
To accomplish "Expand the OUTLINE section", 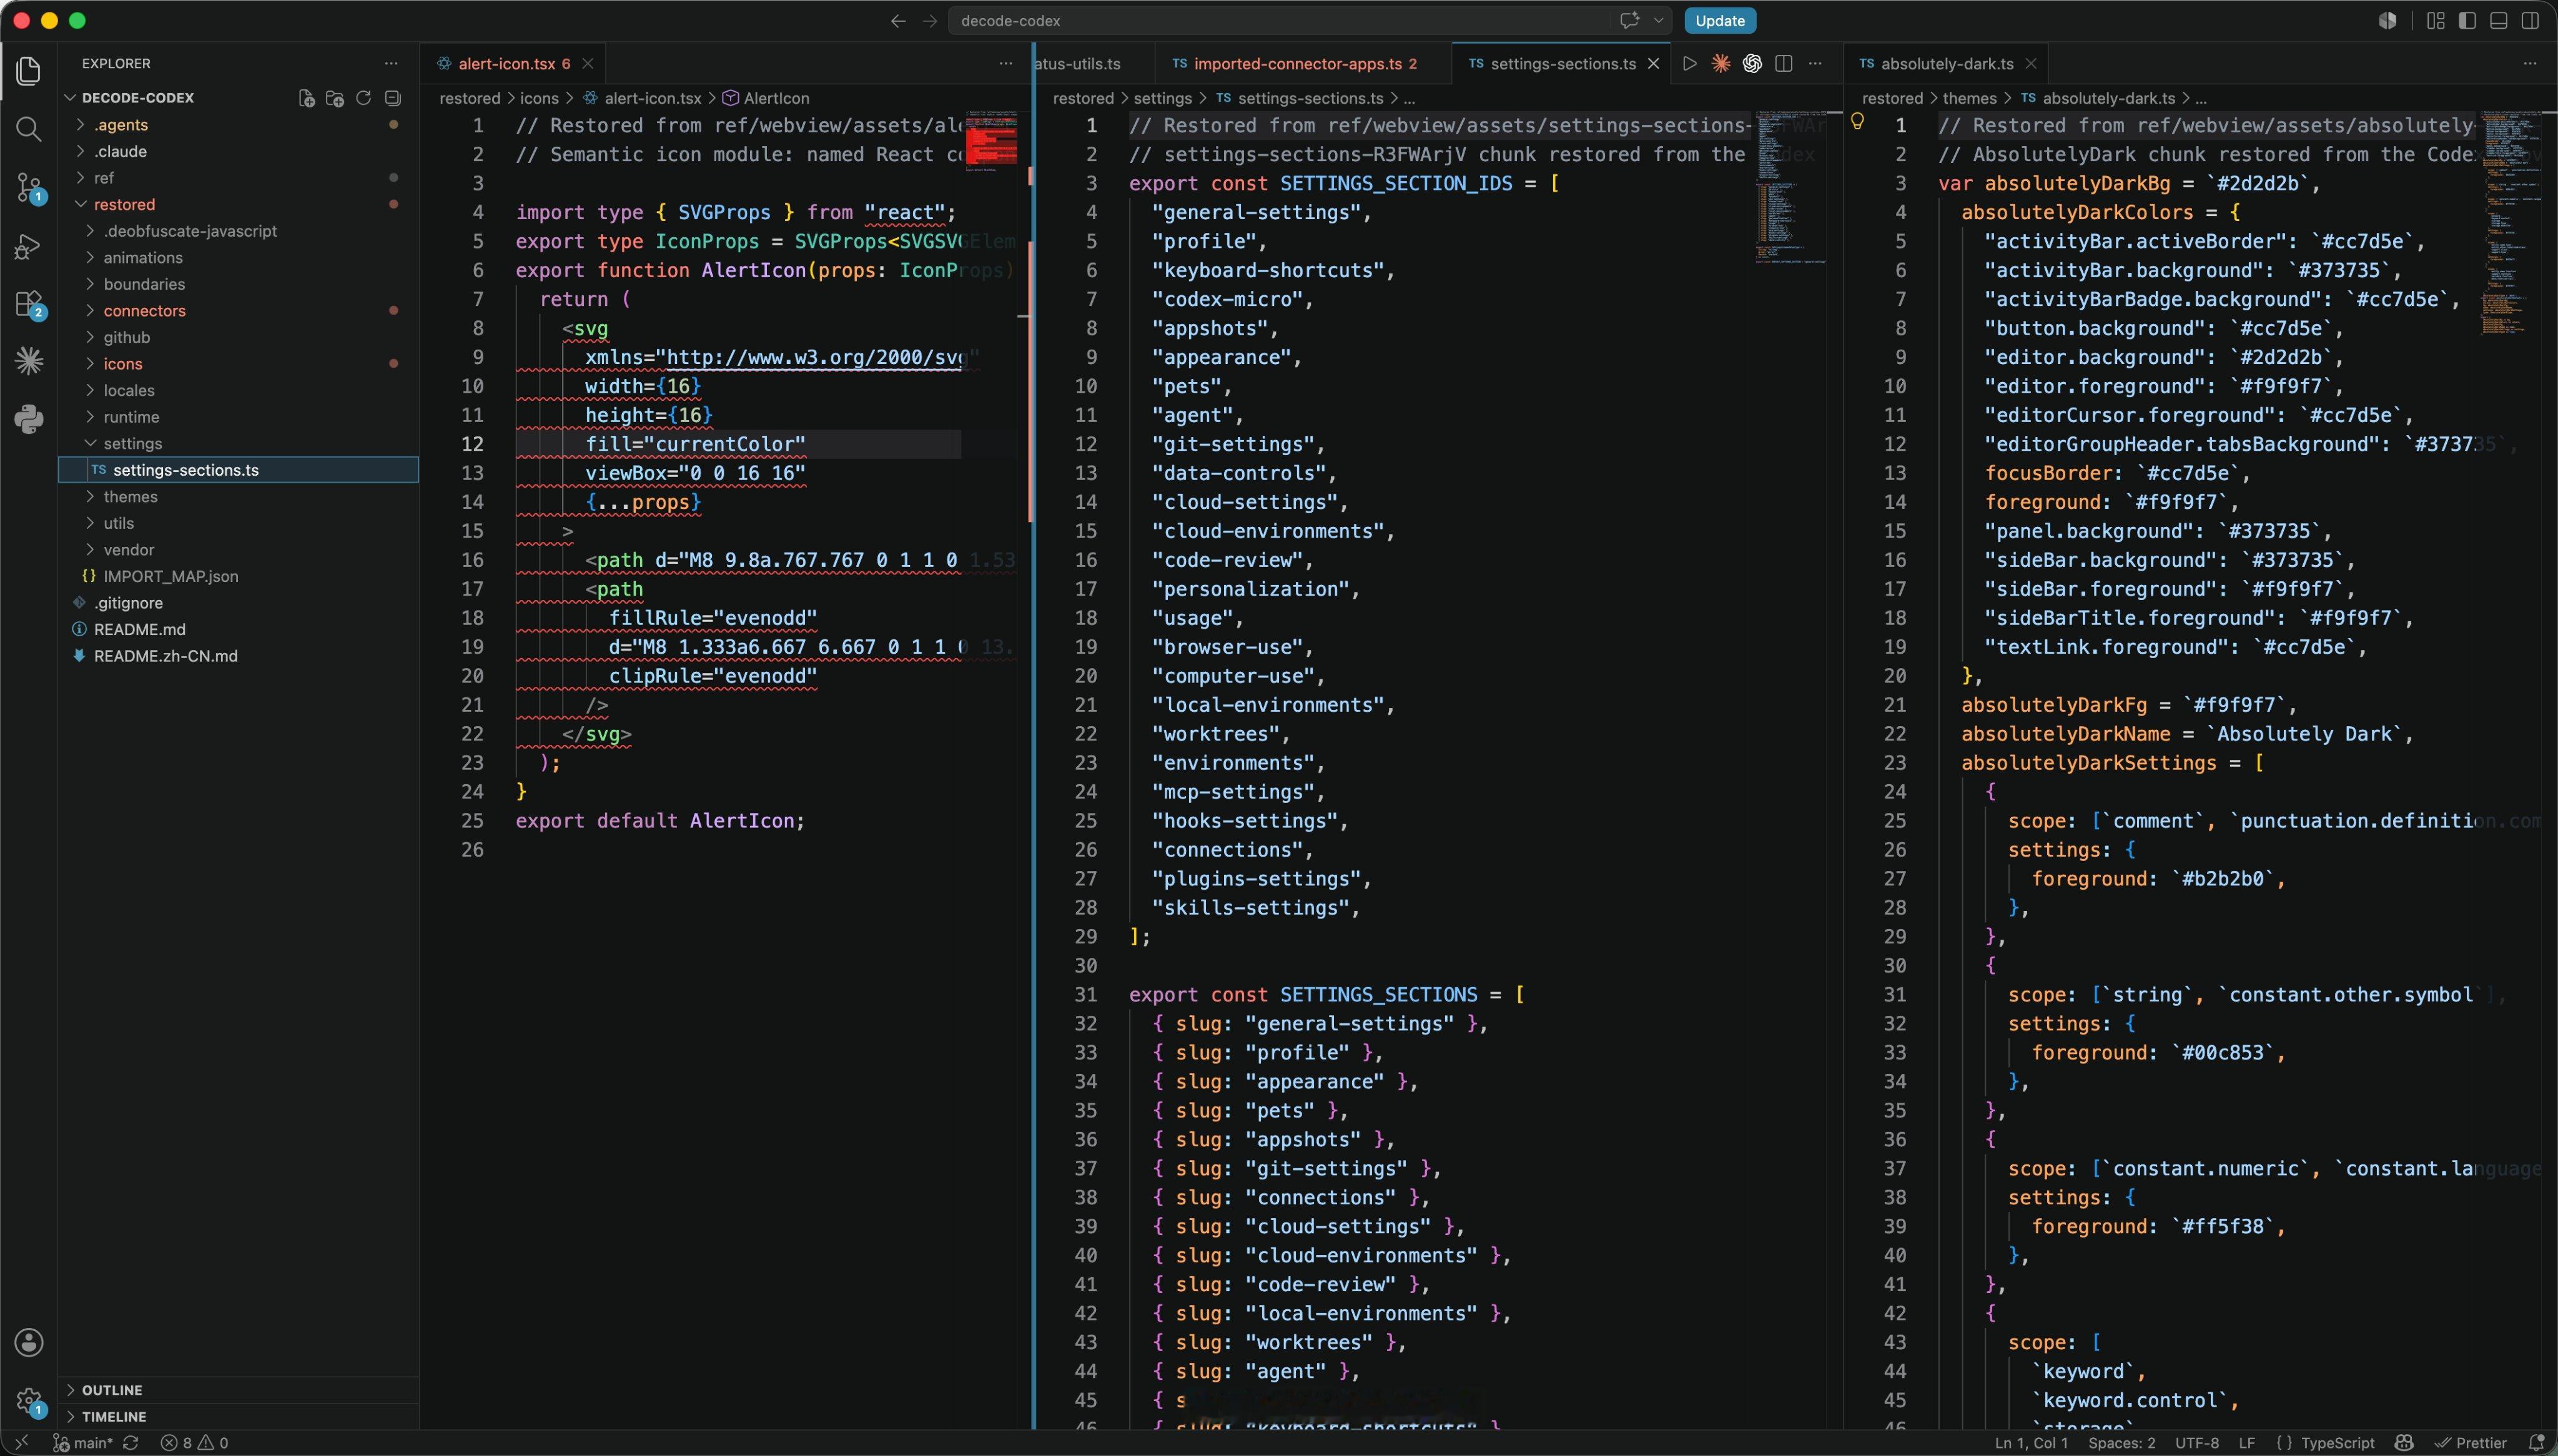I will click(x=238, y=1390).
